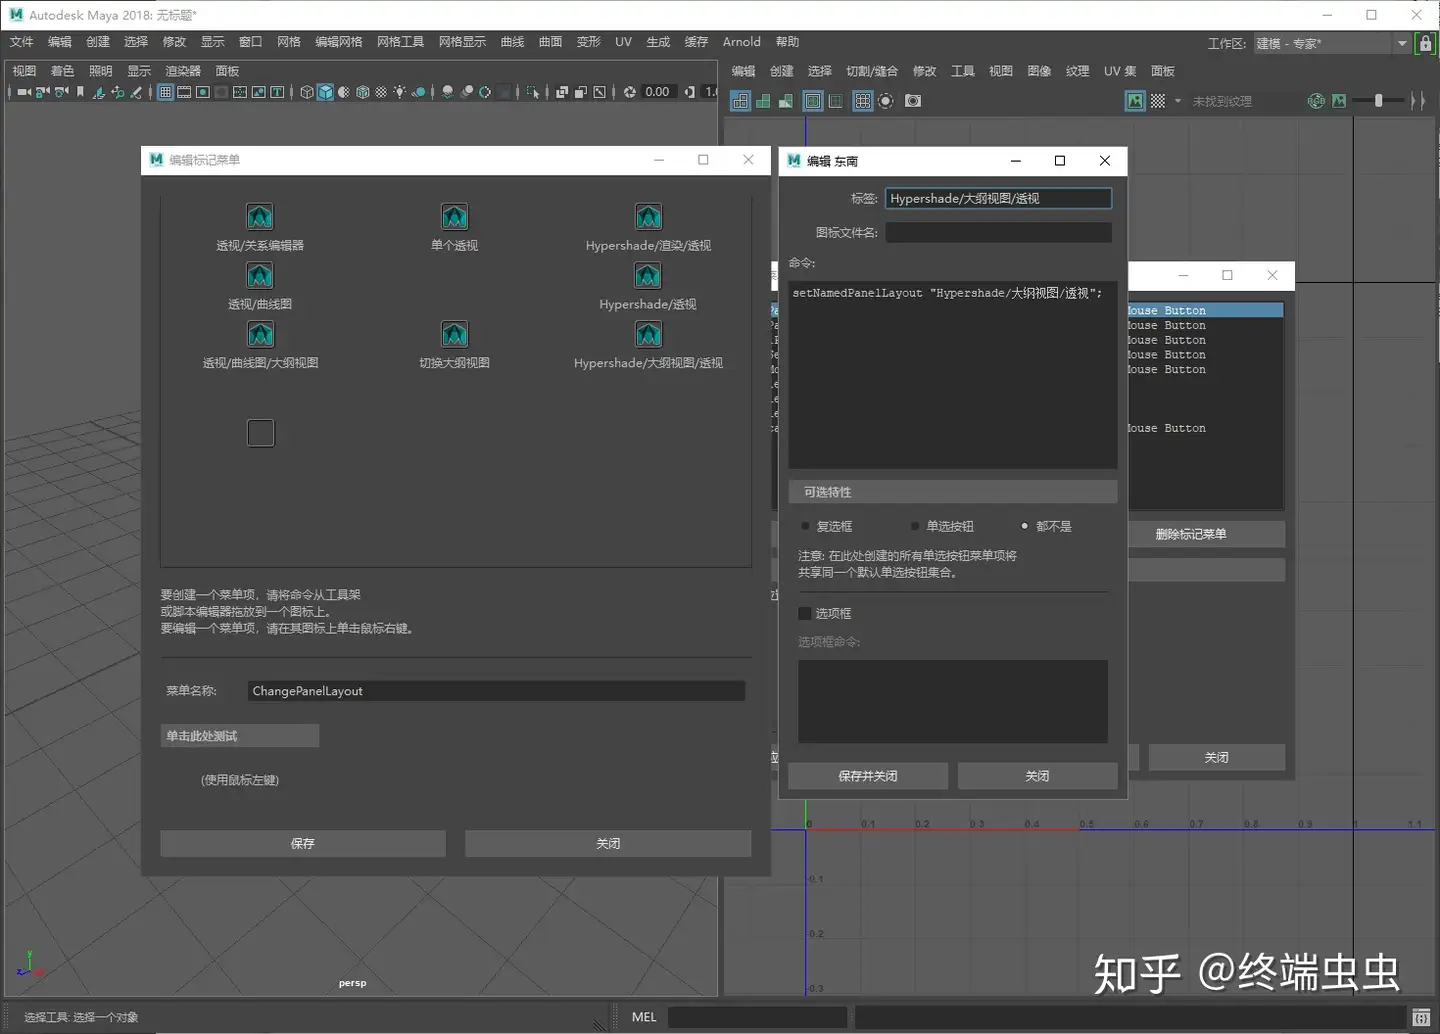Viewport: 1440px width, 1034px height.
Task: Click 关闭 in the 编辑标记菜单 window
Action: click(608, 844)
